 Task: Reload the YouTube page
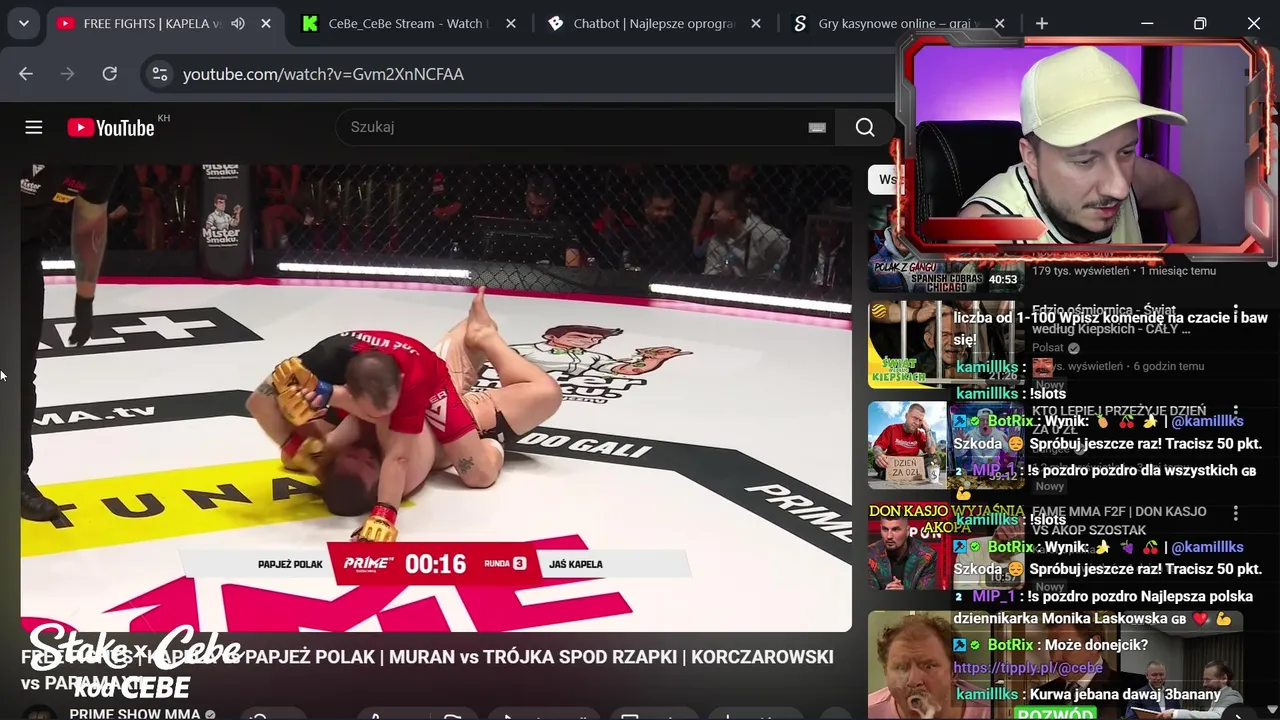point(110,74)
